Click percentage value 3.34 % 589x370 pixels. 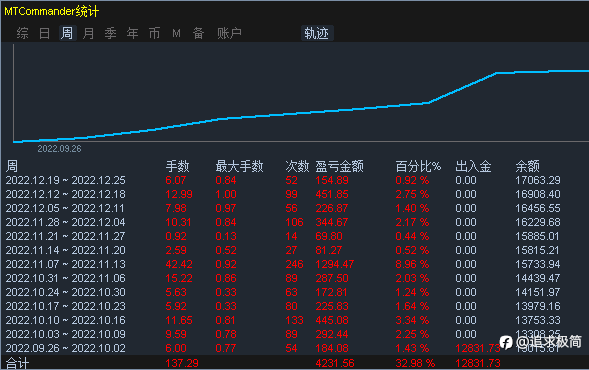point(412,320)
